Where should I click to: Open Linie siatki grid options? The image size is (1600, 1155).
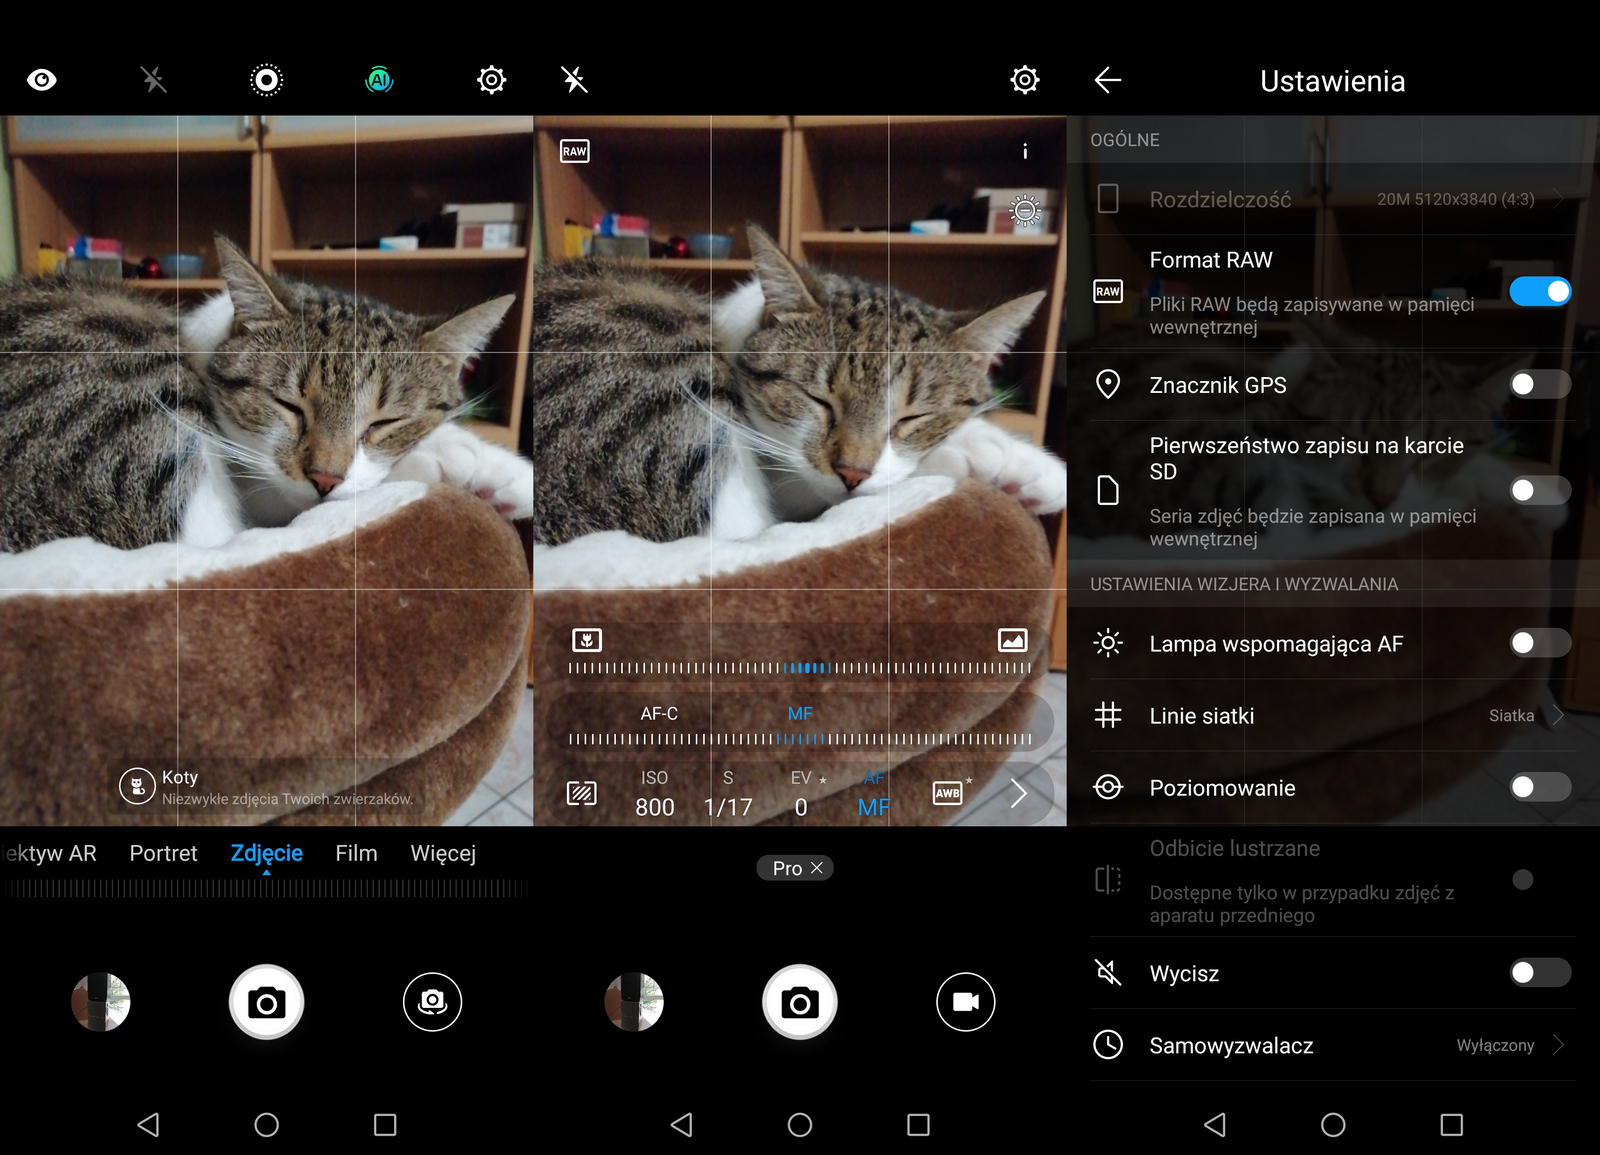point(1332,716)
